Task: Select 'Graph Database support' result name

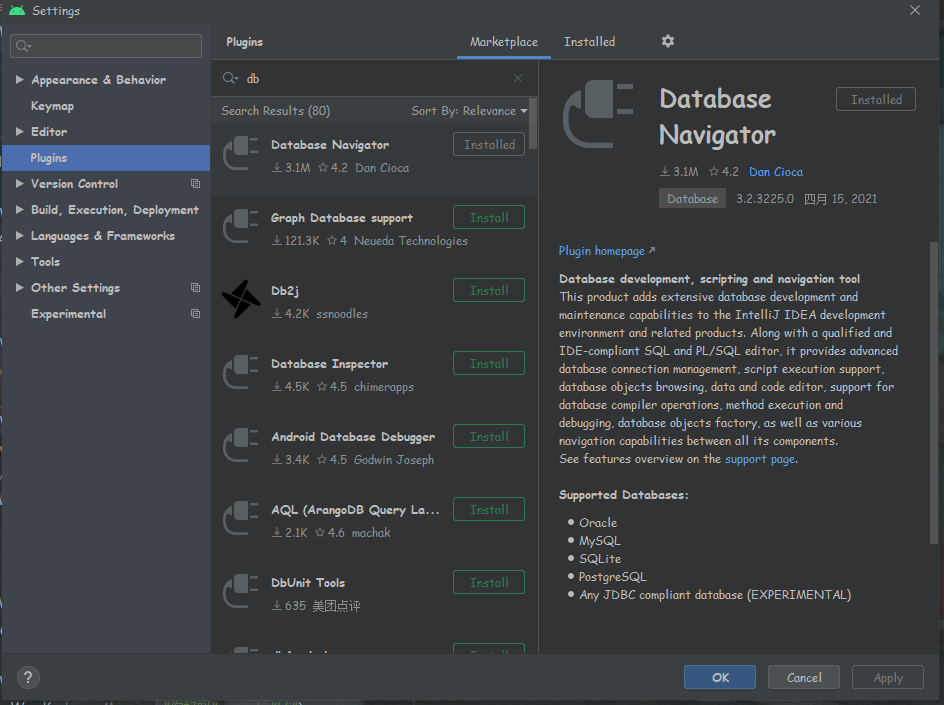Action: pos(342,217)
